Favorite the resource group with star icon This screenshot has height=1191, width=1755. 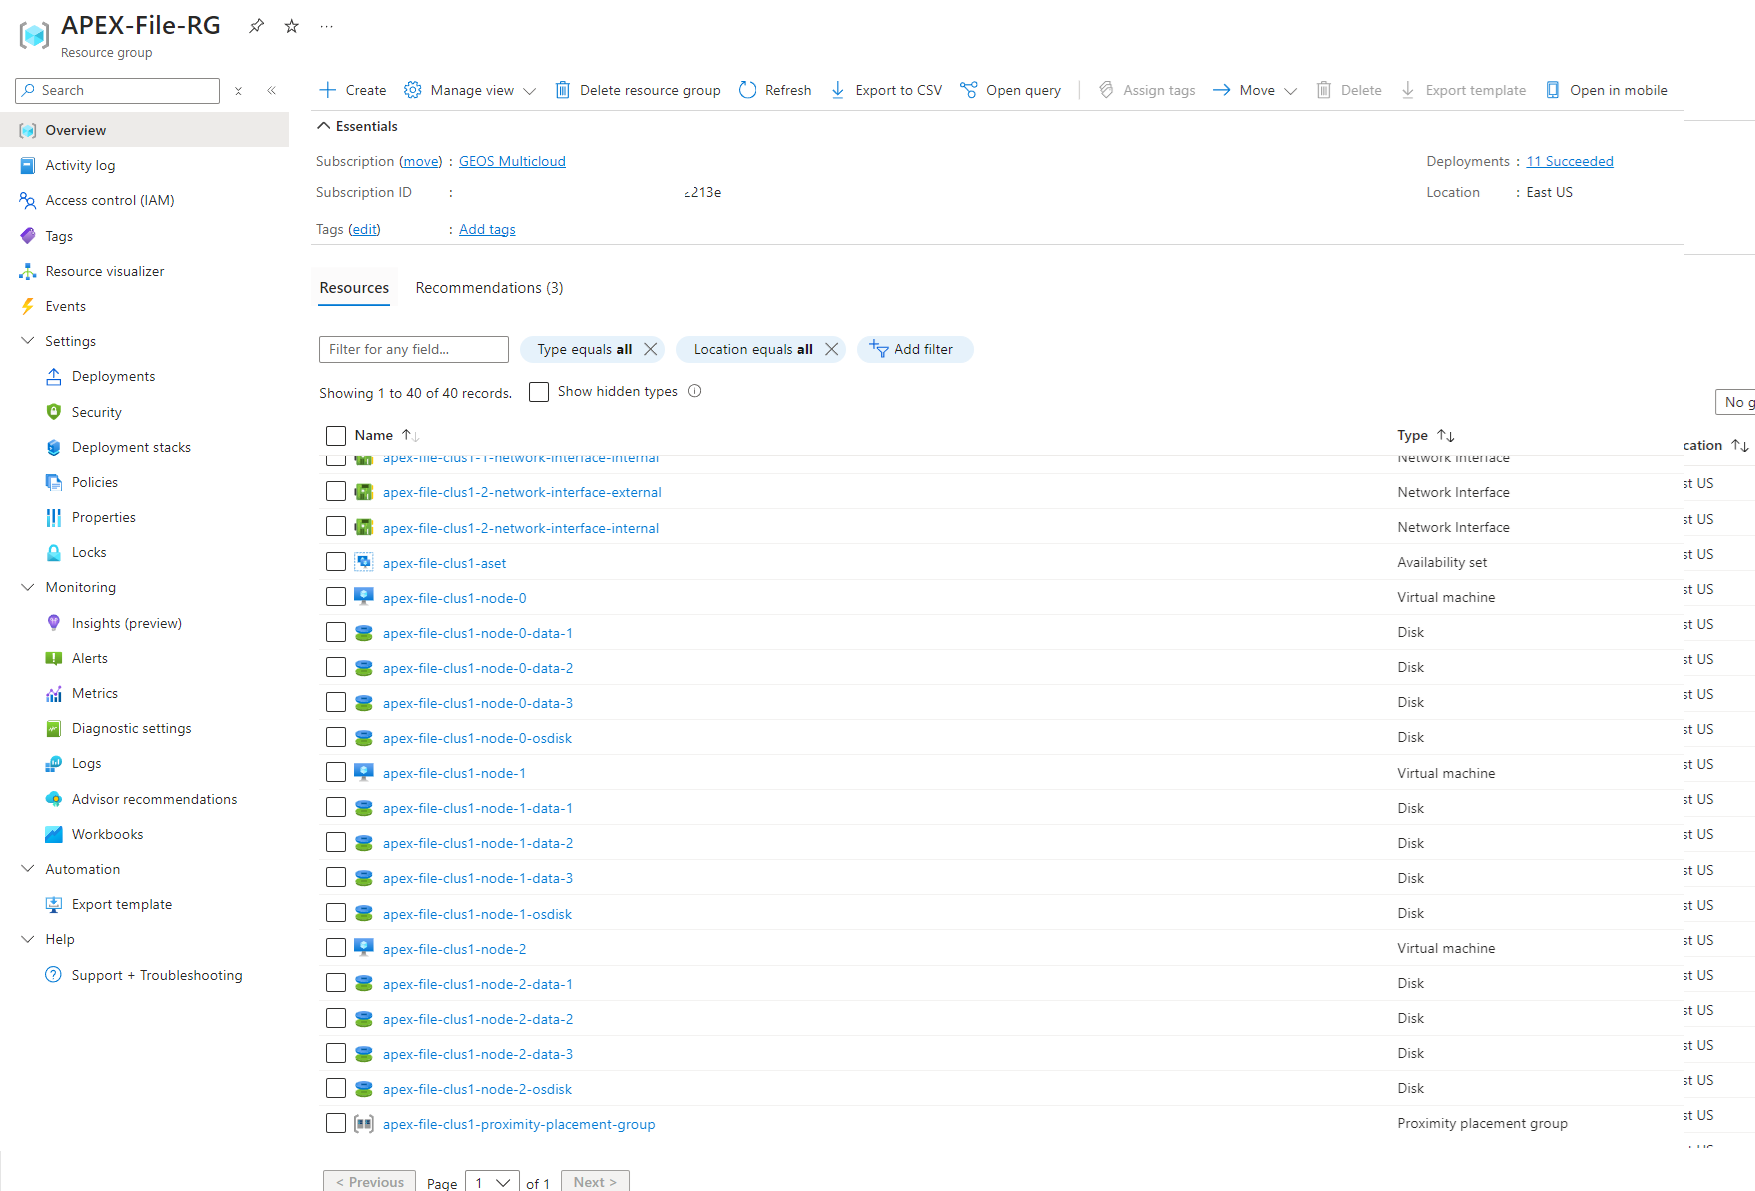click(x=292, y=26)
